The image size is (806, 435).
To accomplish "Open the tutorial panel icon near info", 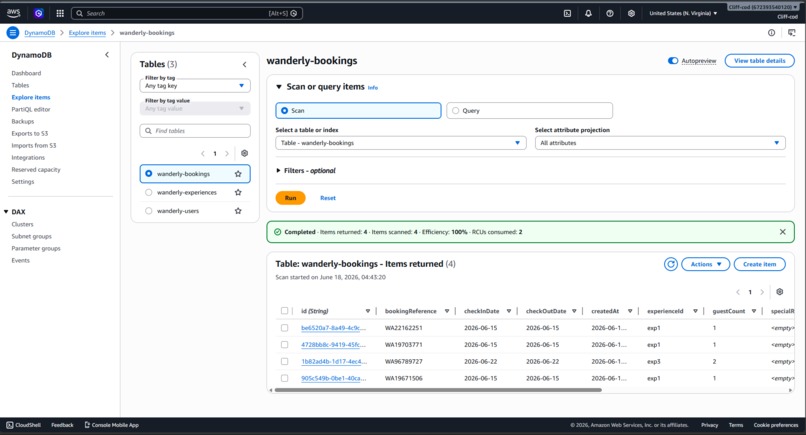I will tap(792, 33).
